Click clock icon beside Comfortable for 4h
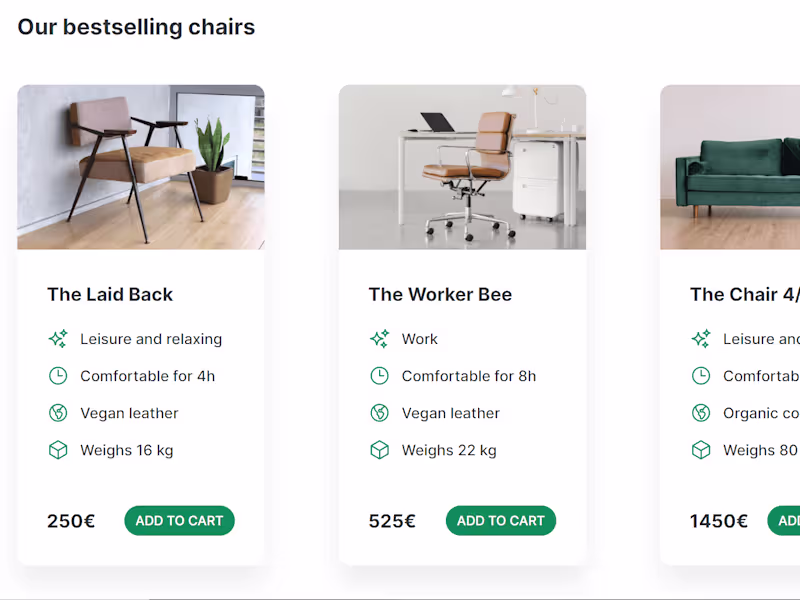The height and width of the screenshot is (600, 800). (x=58, y=376)
